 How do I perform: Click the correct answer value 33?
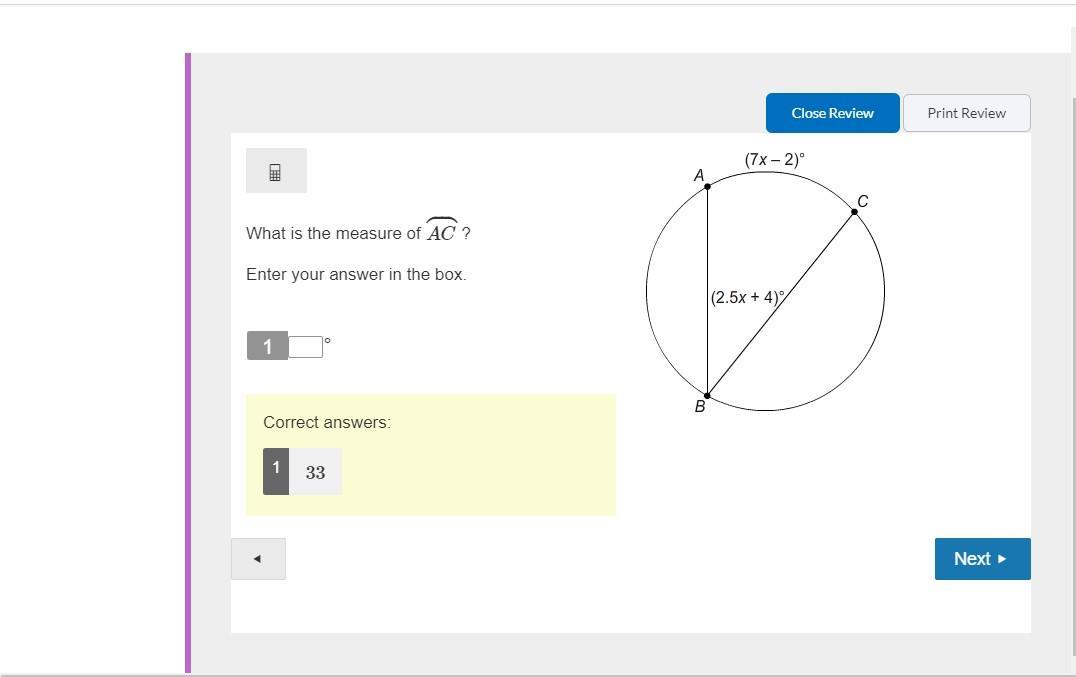316,472
